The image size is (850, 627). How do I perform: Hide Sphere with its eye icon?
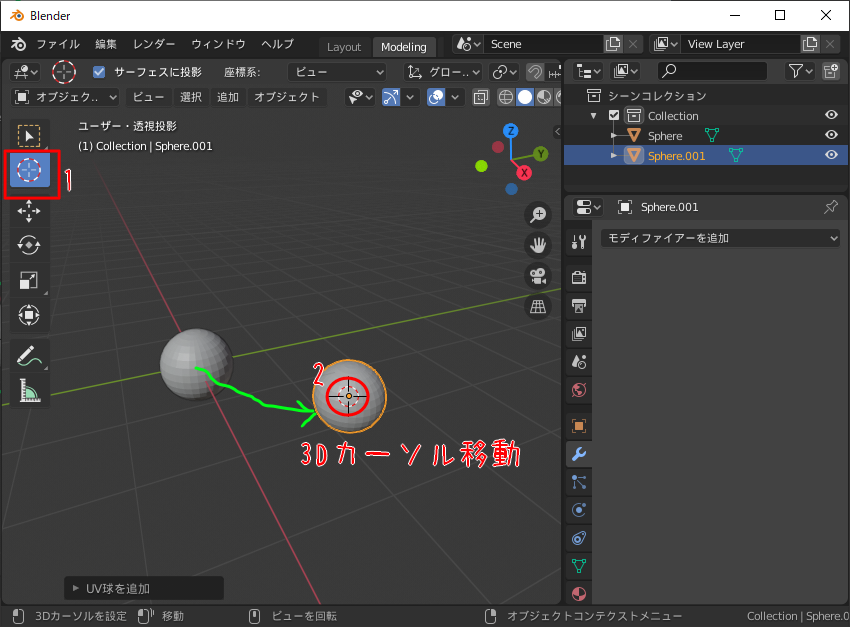click(831, 135)
